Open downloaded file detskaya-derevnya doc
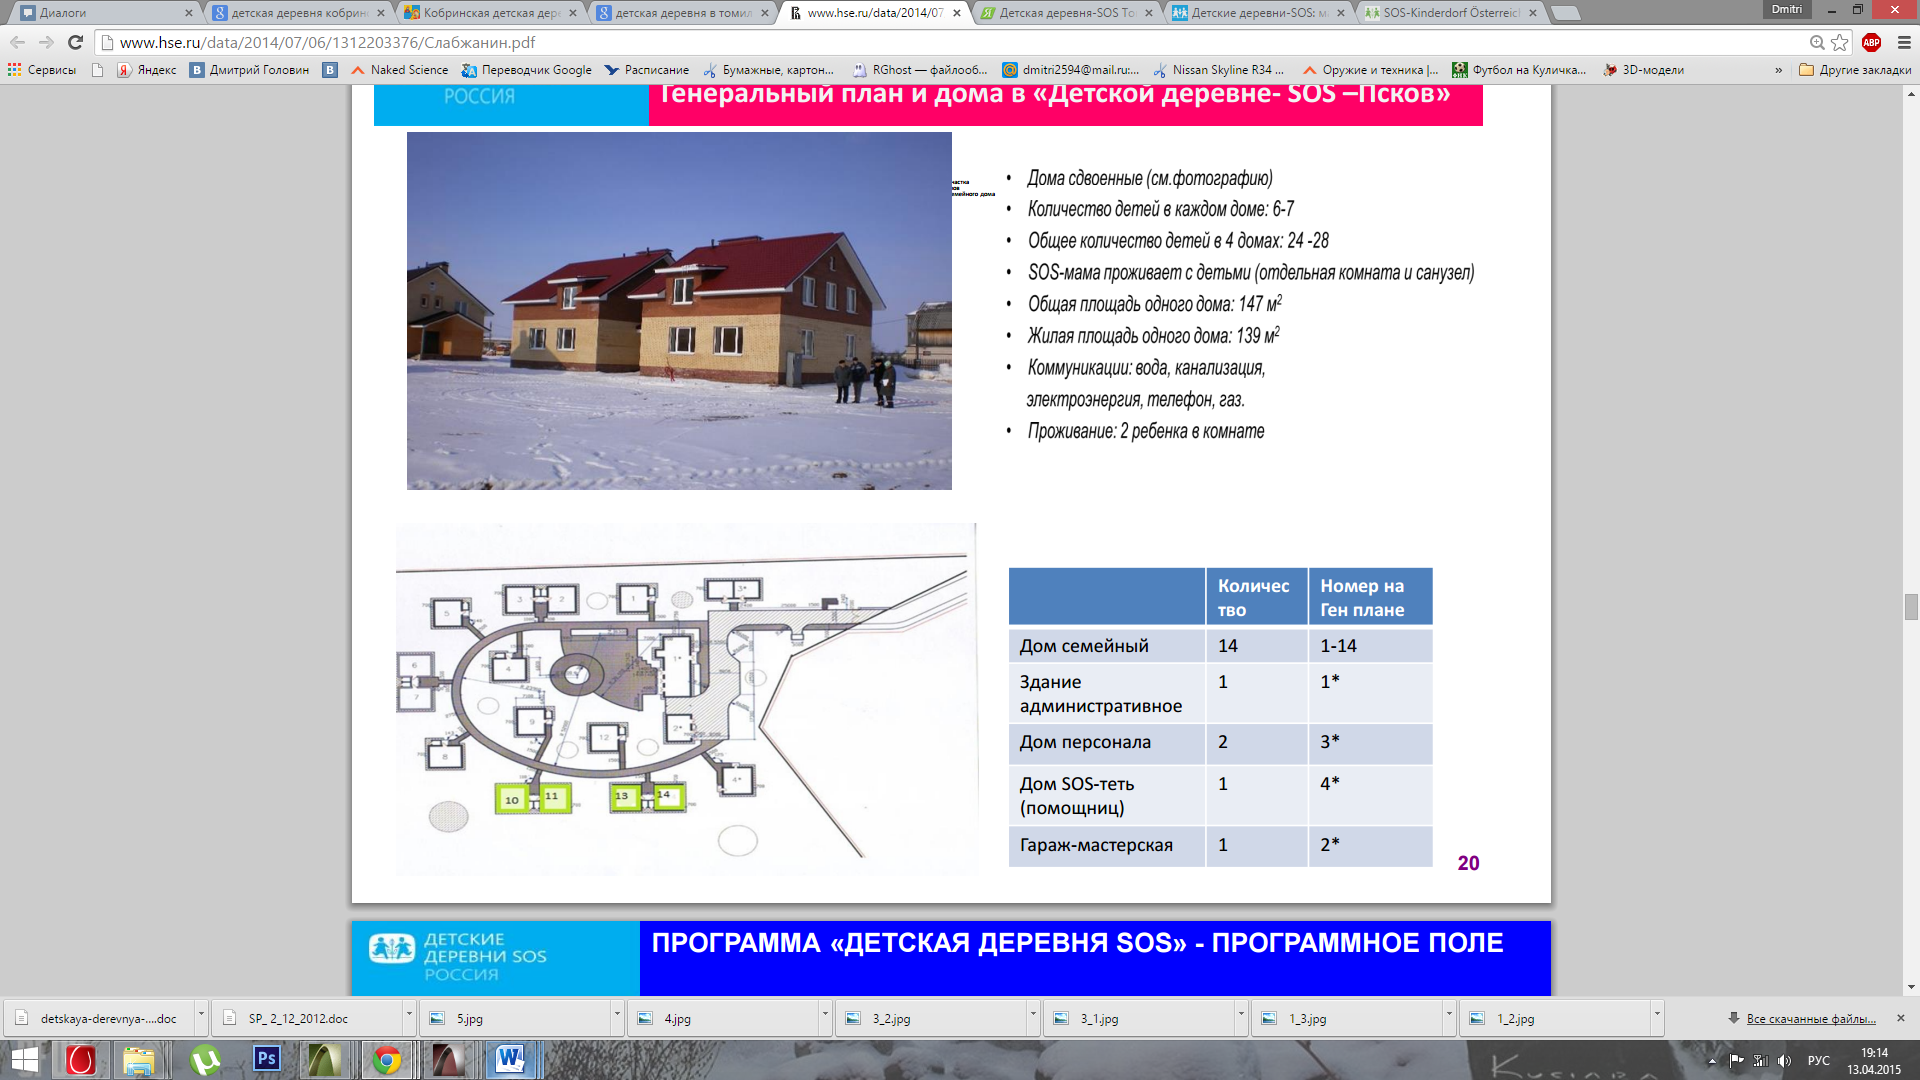 click(98, 1018)
